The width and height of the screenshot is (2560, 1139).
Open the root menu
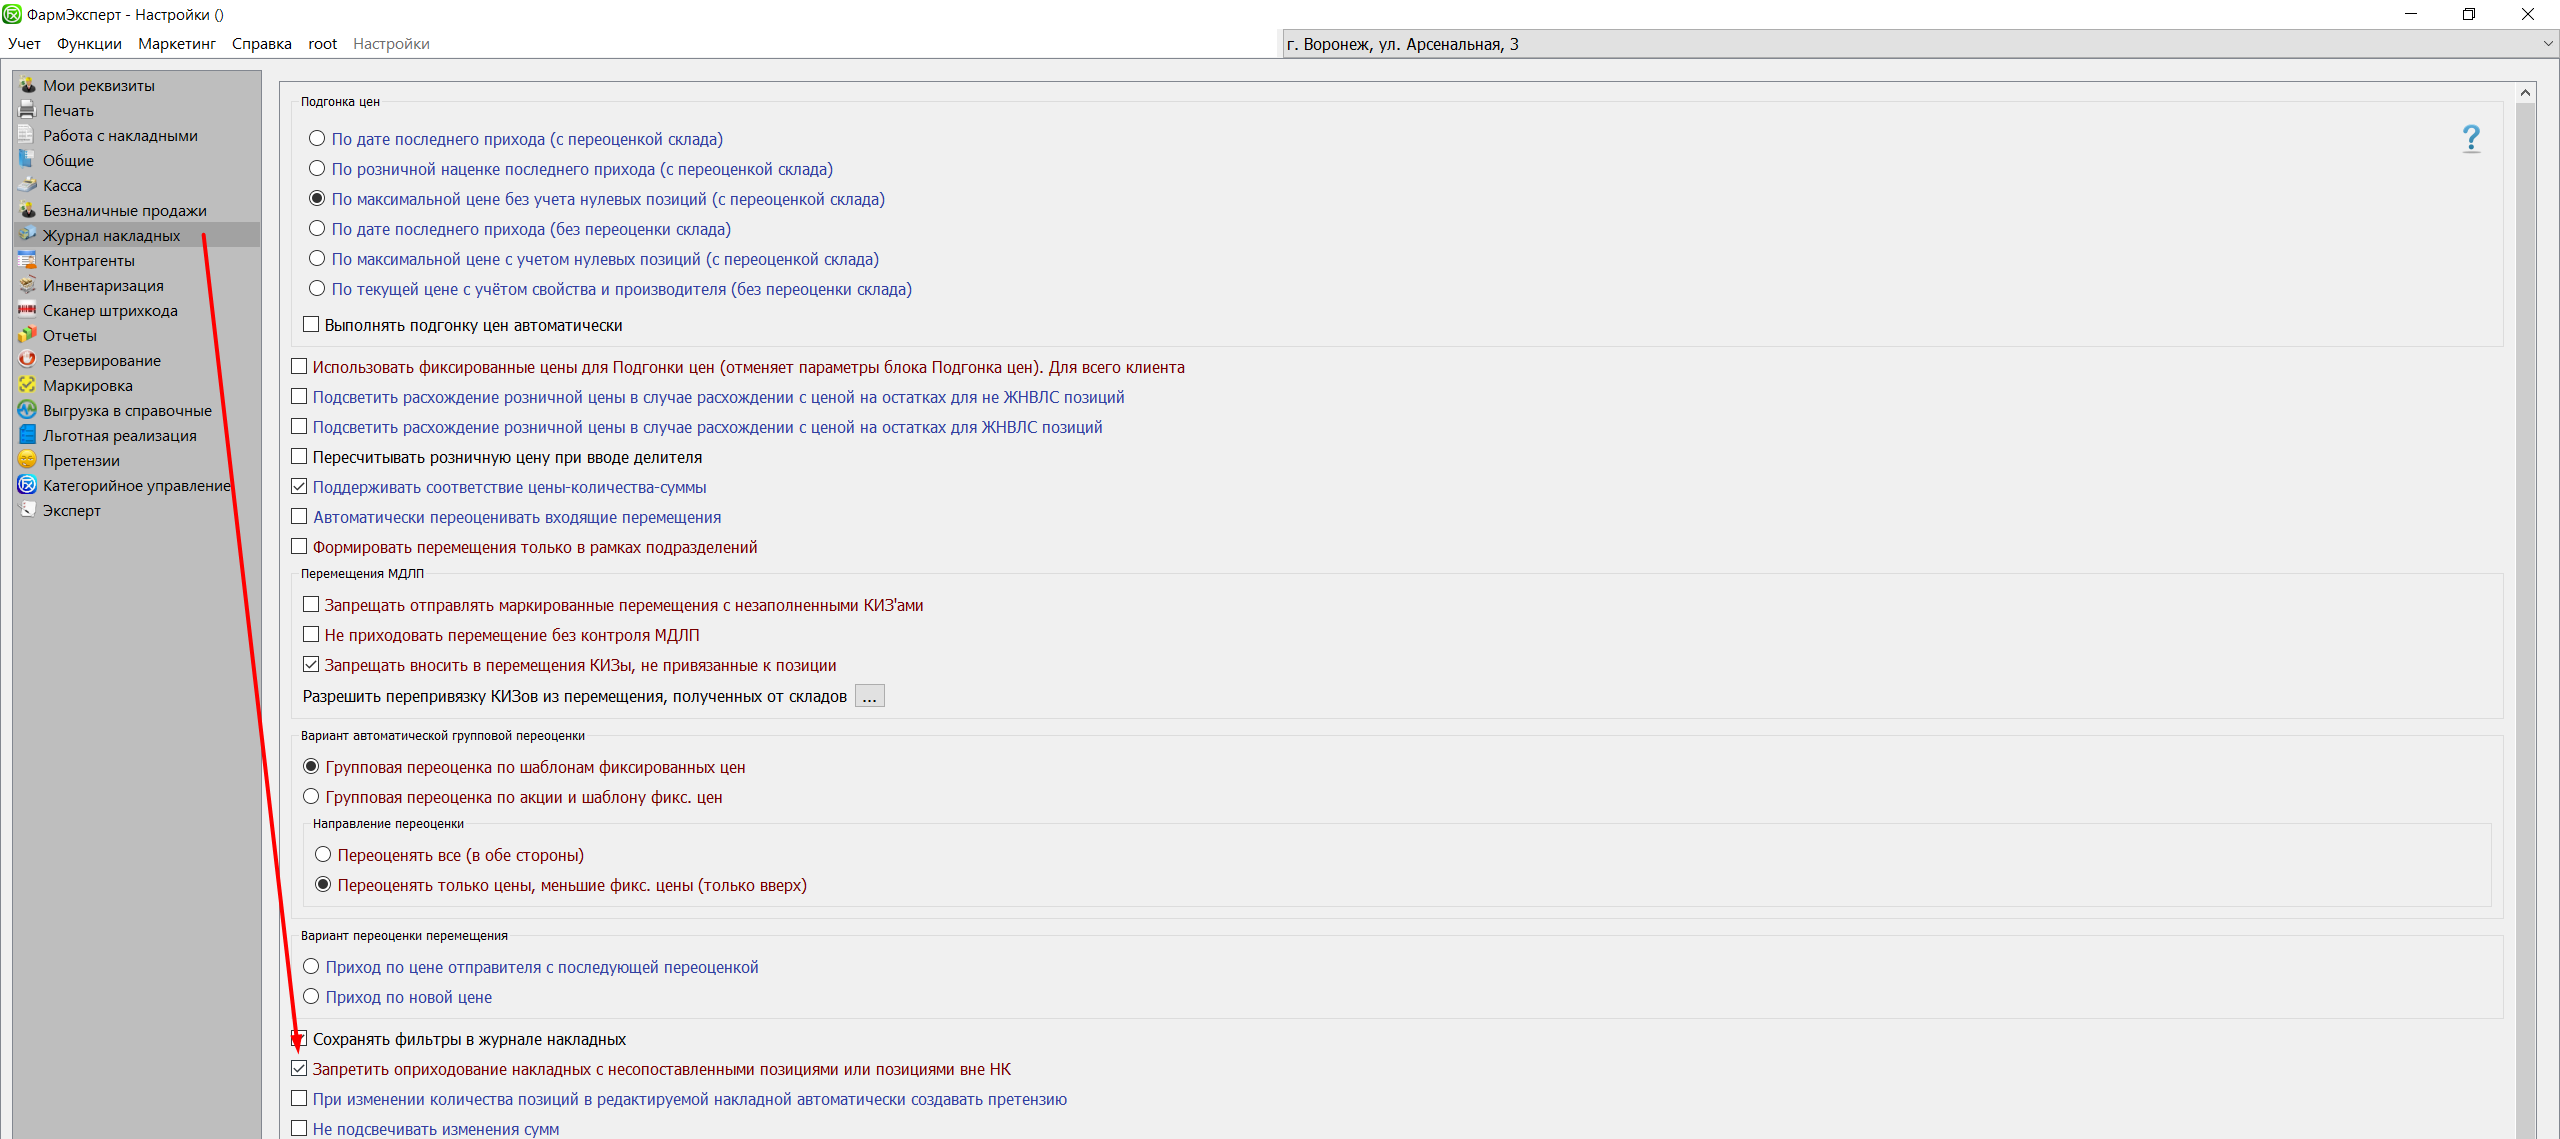pos(322,44)
